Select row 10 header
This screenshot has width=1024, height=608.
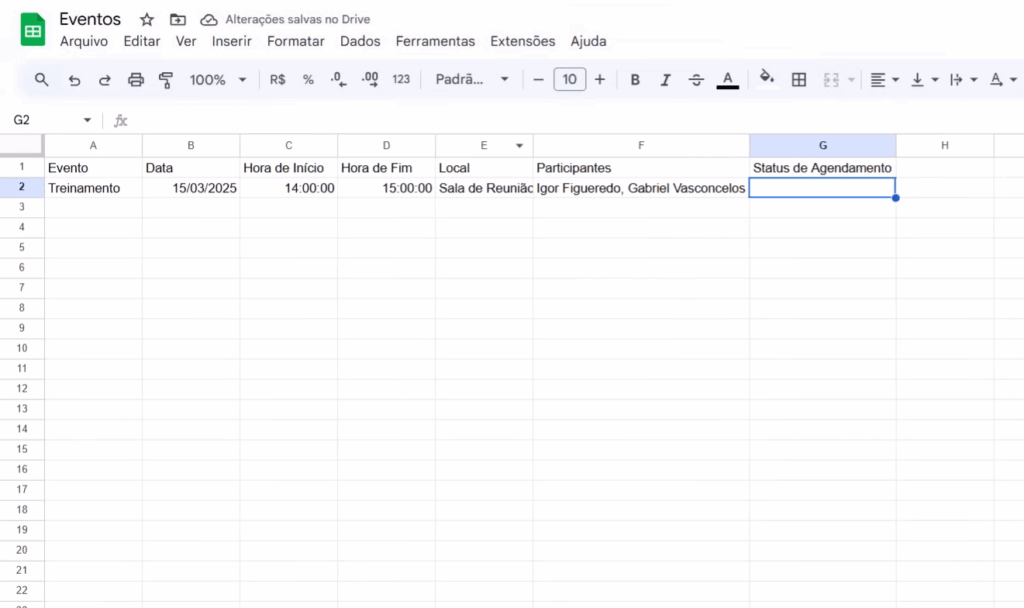(x=22, y=348)
